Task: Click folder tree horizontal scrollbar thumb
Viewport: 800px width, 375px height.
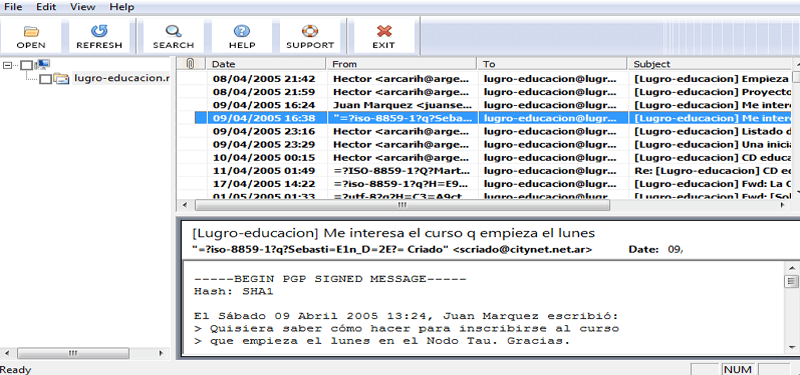Action: click(72, 353)
